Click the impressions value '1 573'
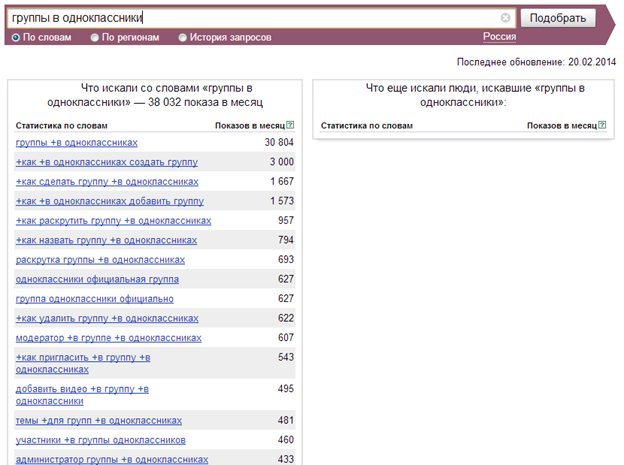The height and width of the screenshot is (465, 624). point(282,201)
